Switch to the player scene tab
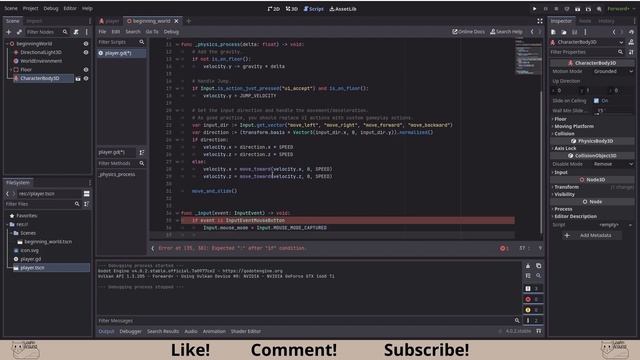Viewport: 640px width, 360px height. point(109,21)
